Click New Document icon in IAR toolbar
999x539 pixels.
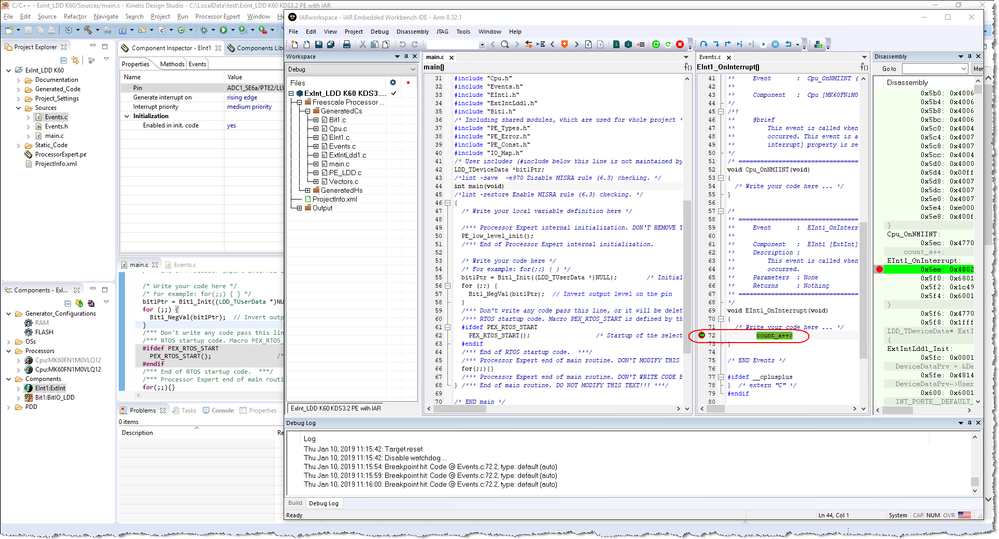(294, 45)
